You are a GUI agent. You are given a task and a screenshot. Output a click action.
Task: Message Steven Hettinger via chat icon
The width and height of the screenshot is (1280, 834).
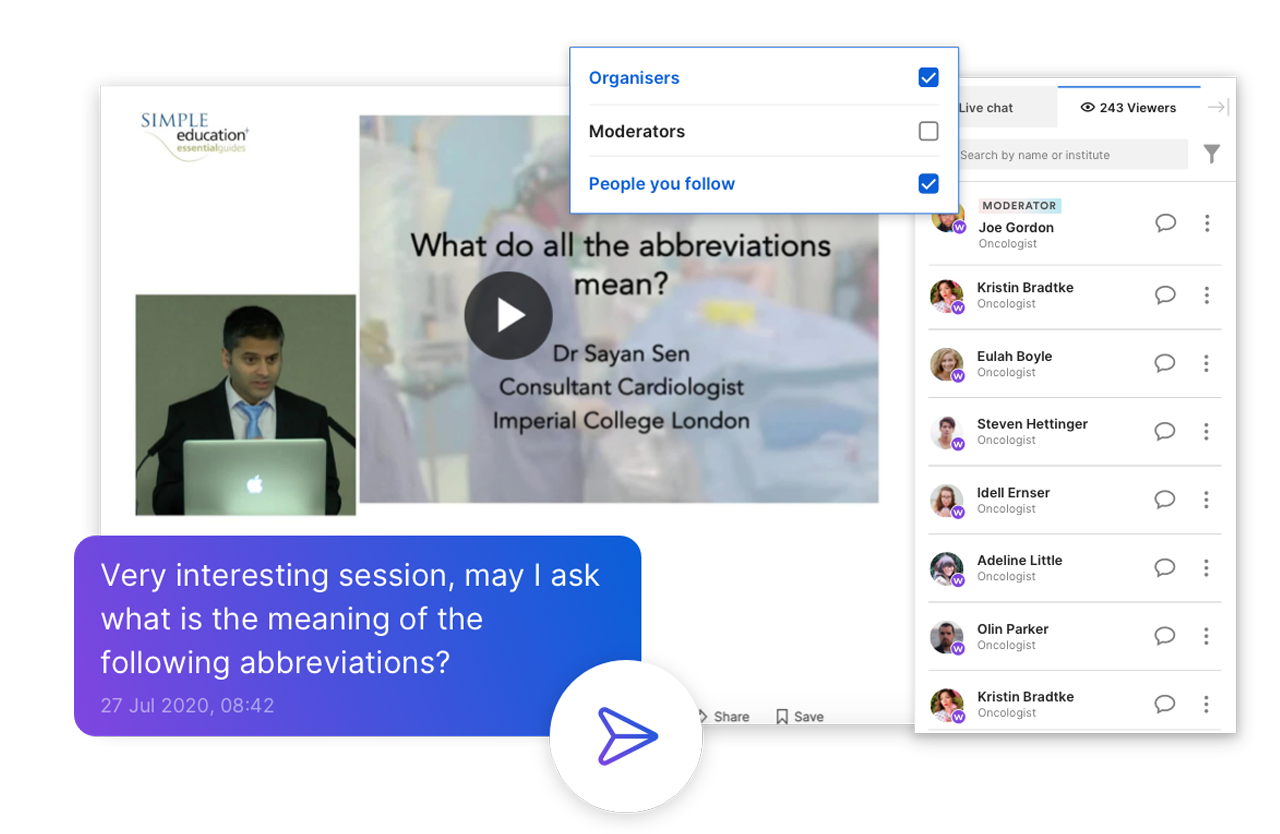[x=1165, y=431]
